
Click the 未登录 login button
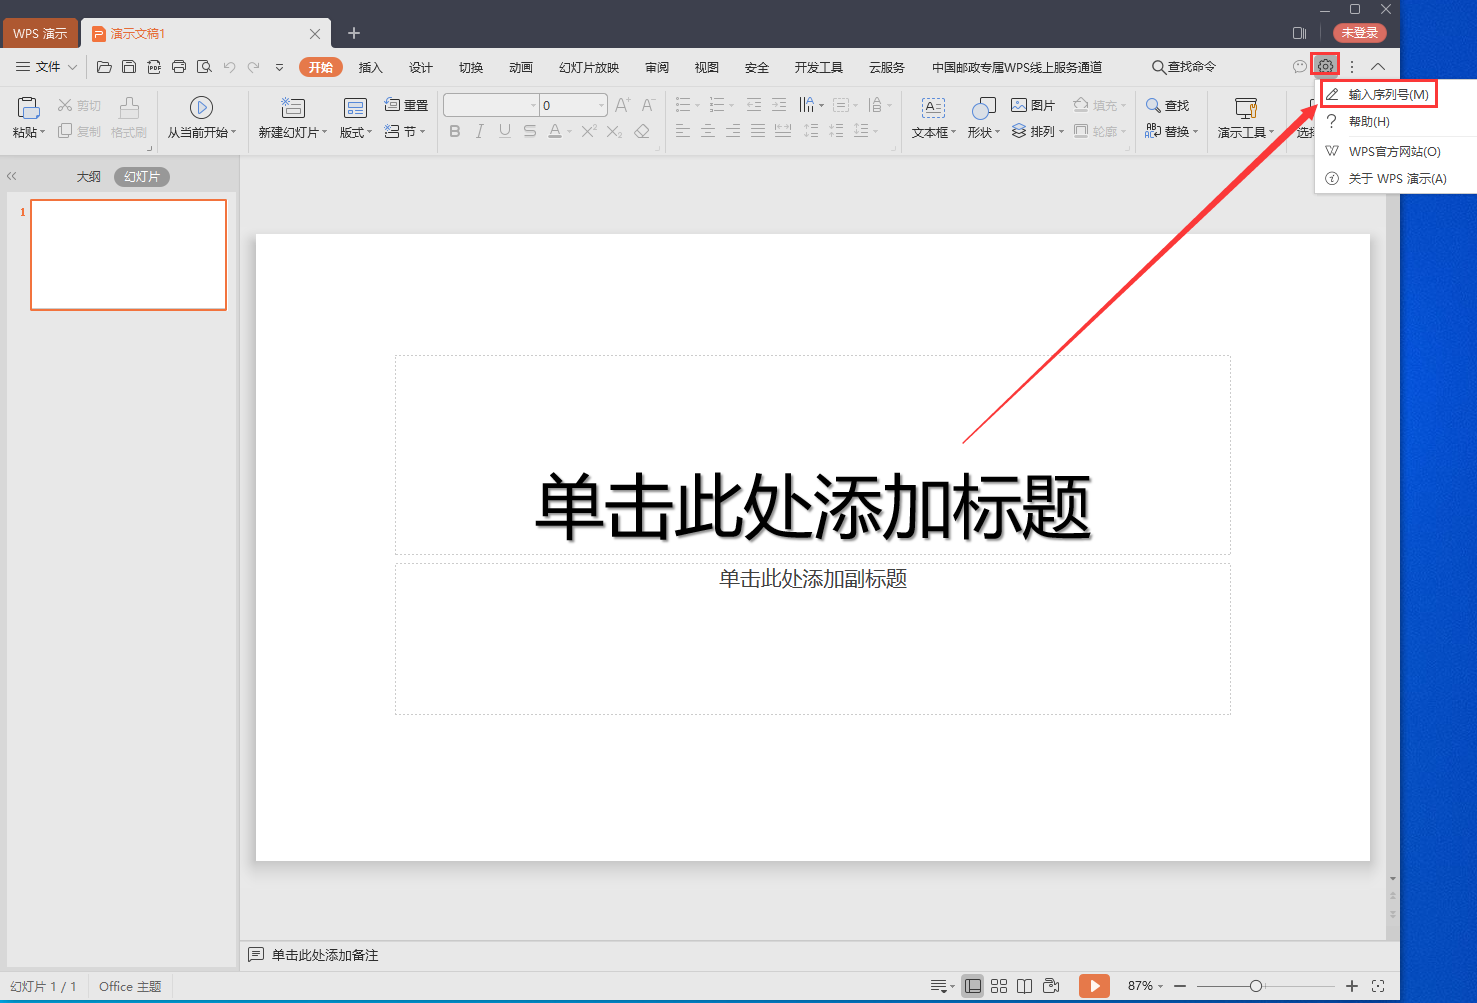[1360, 33]
